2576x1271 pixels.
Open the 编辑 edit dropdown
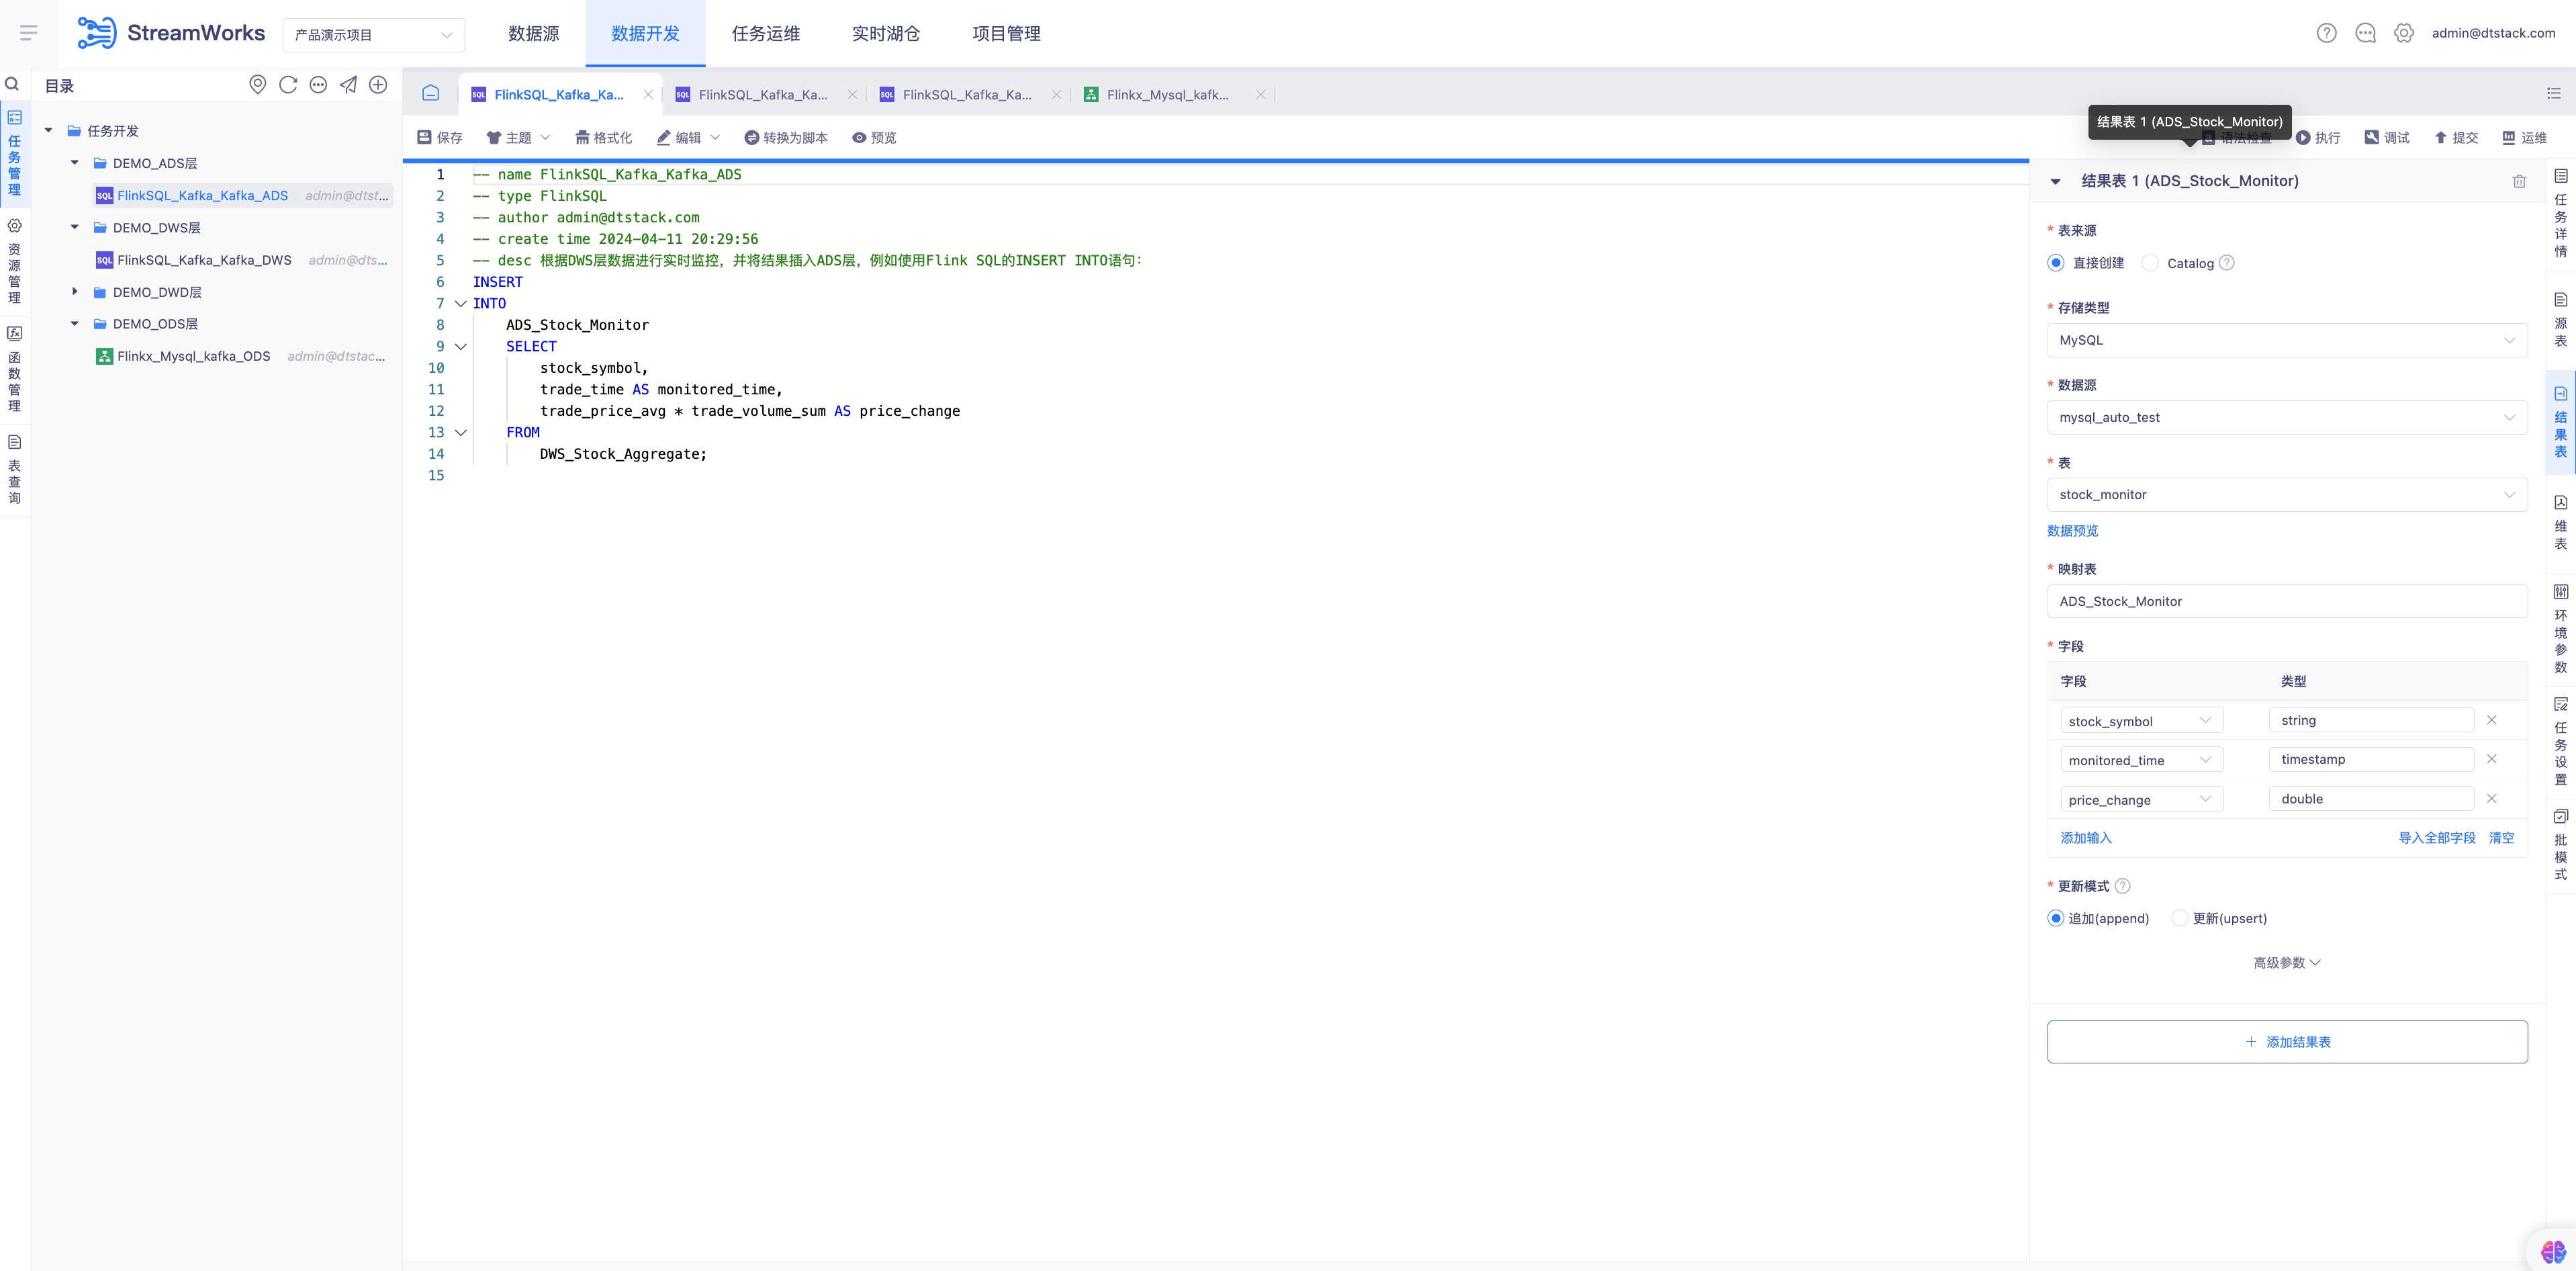pyautogui.click(x=688, y=137)
